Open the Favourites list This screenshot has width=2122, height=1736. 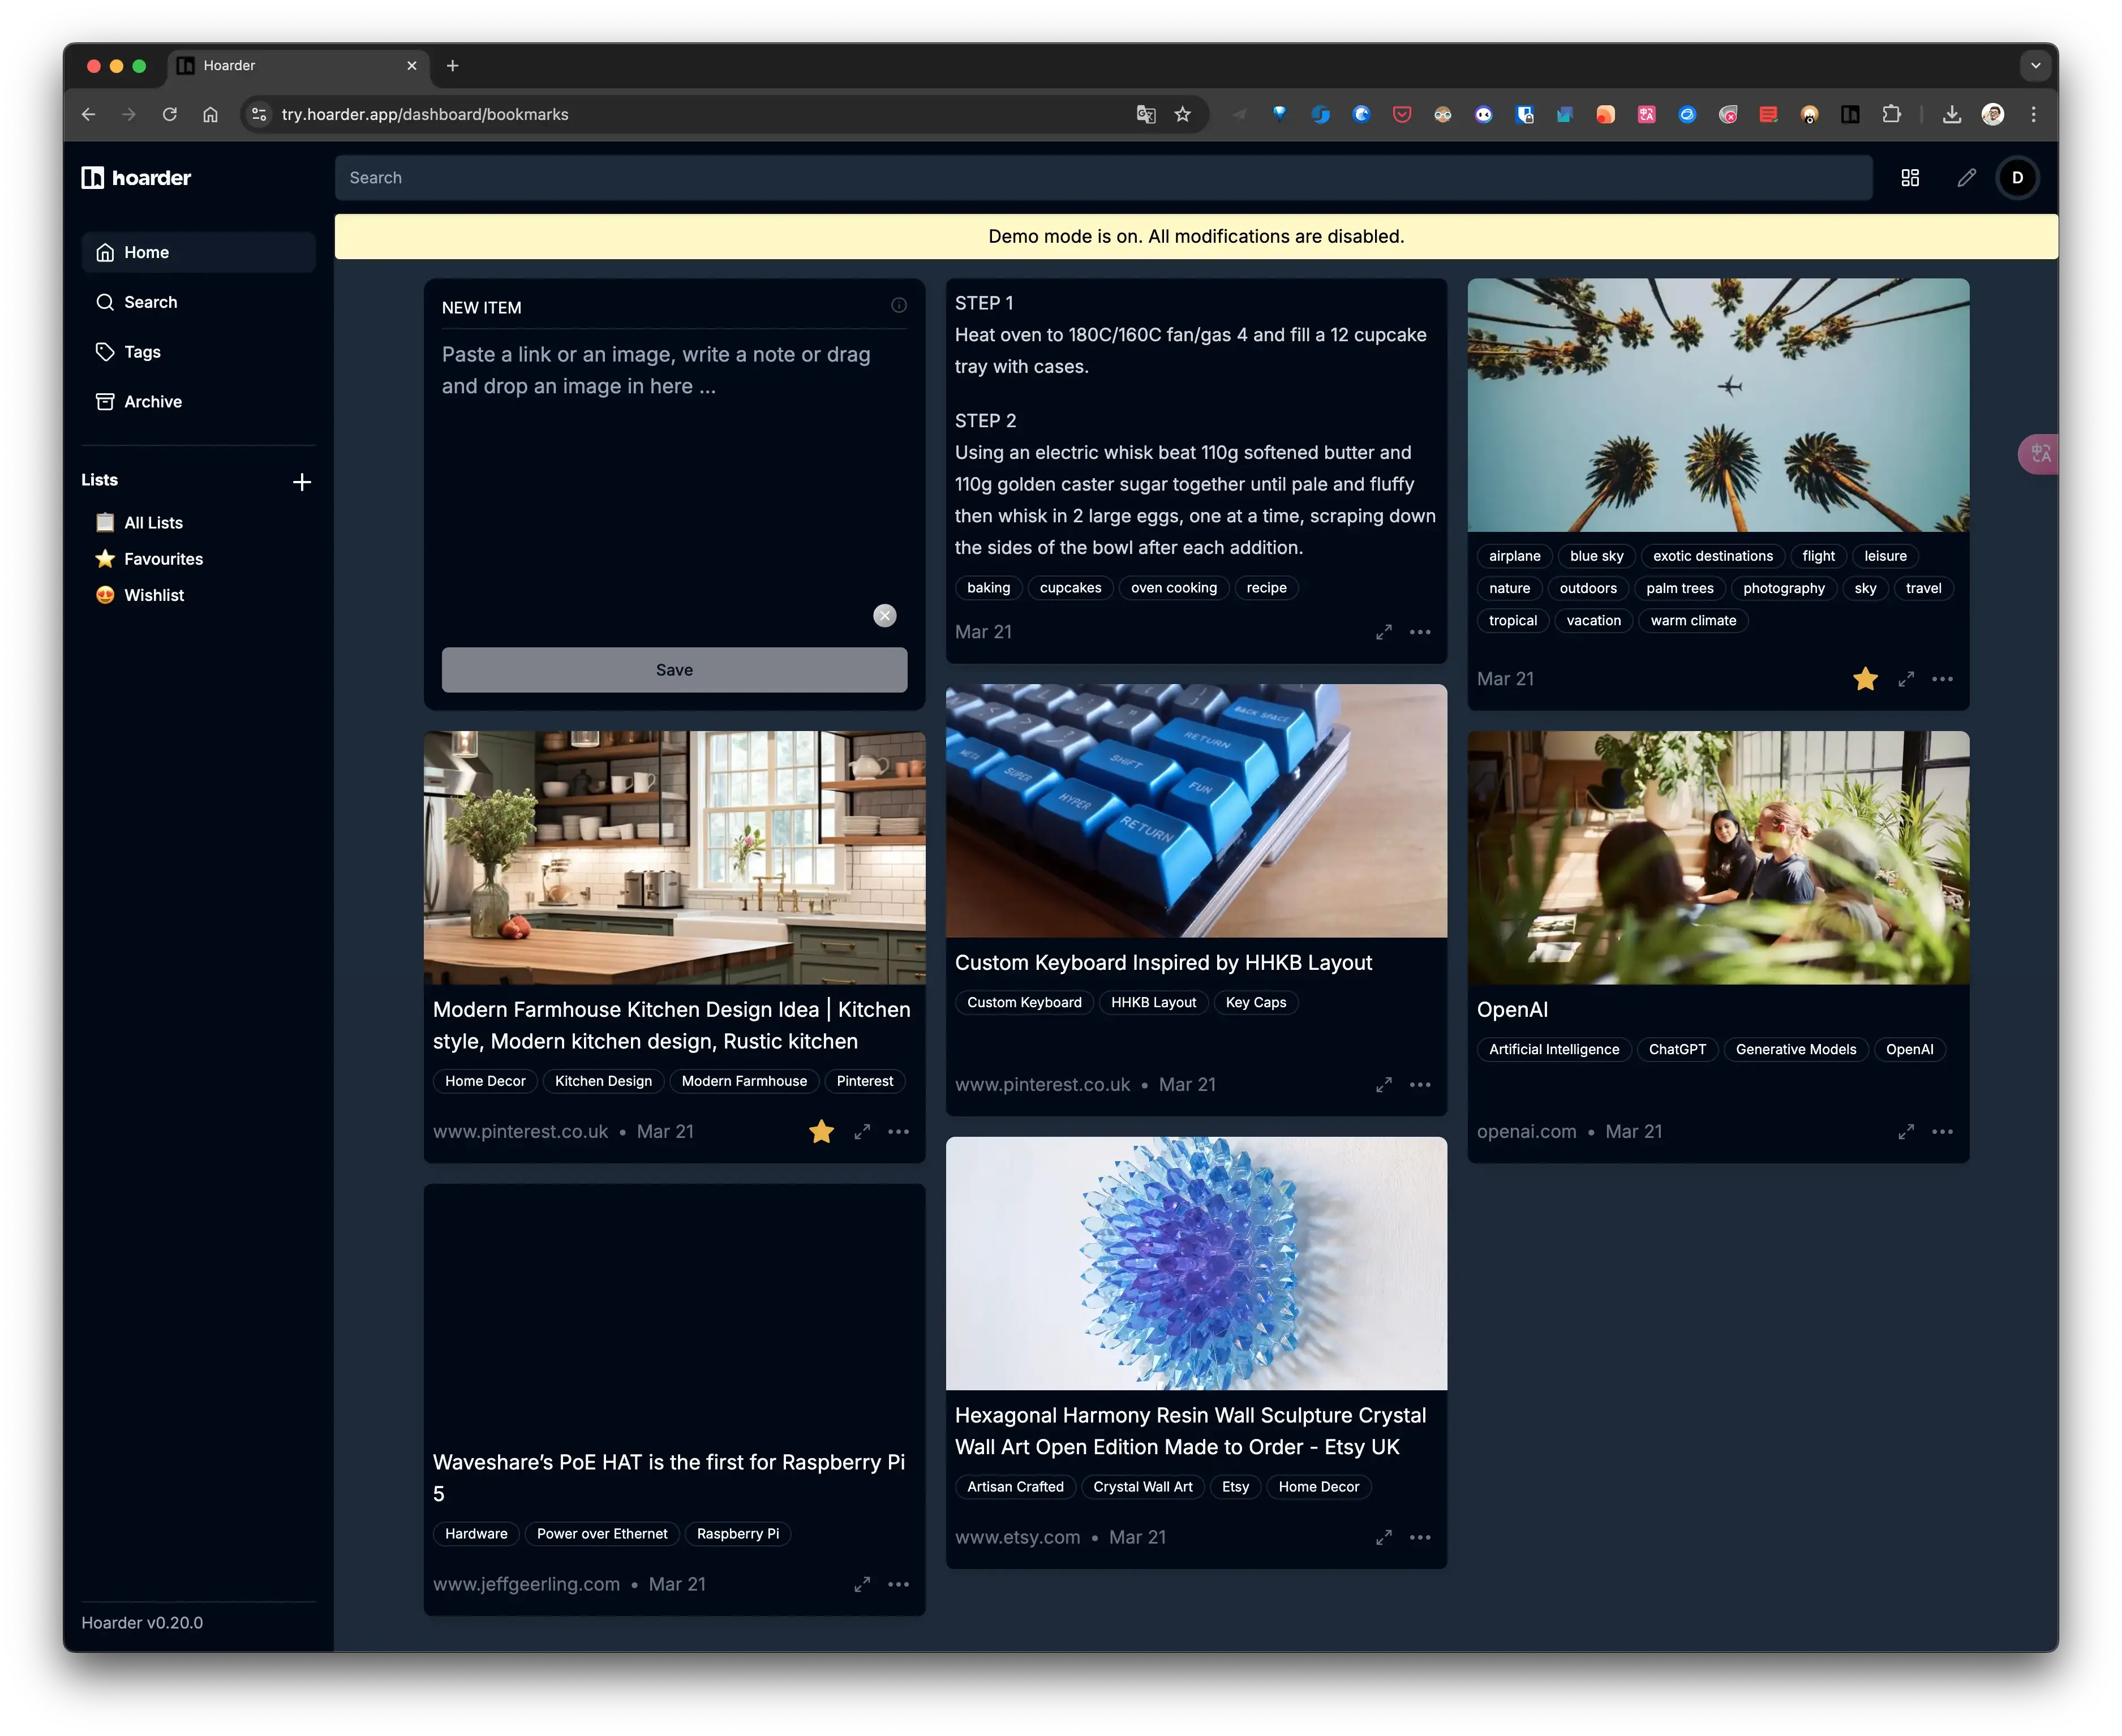pos(163,559)
